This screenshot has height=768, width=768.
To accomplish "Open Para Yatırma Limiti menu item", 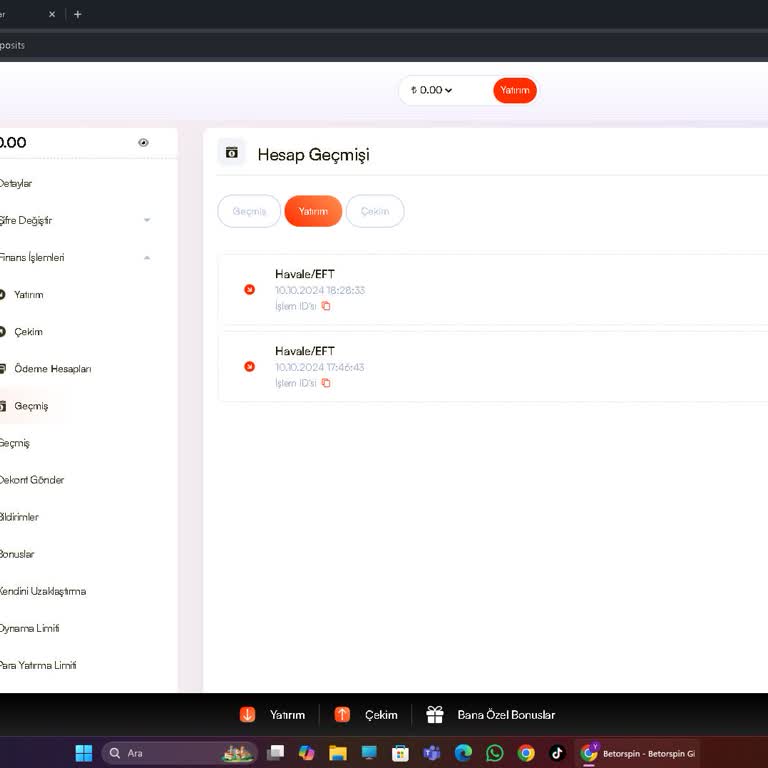I will [x=38, y=665].
